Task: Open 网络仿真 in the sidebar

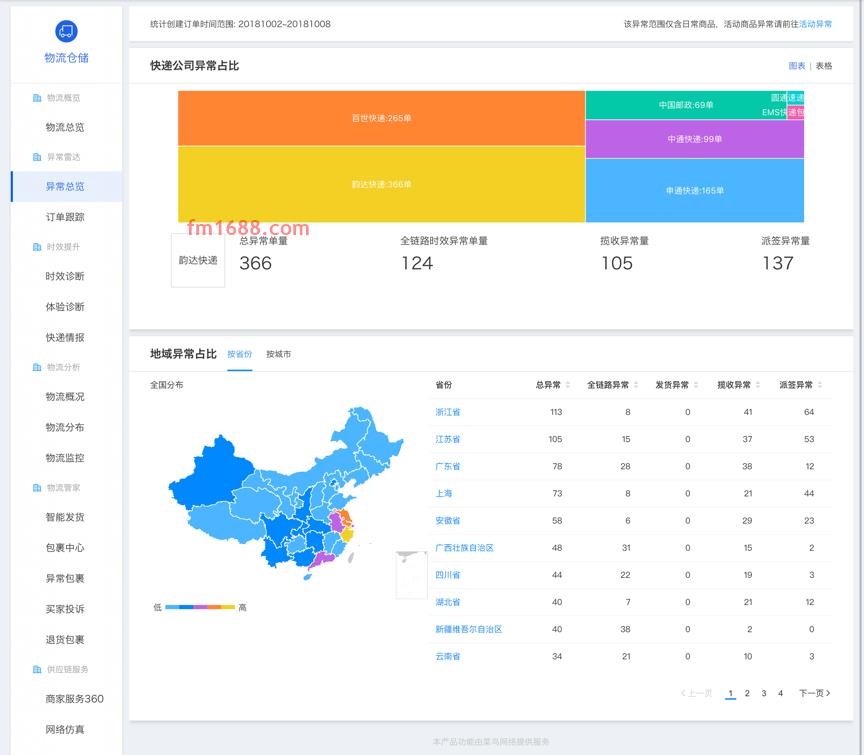Action: pos(65,730)
